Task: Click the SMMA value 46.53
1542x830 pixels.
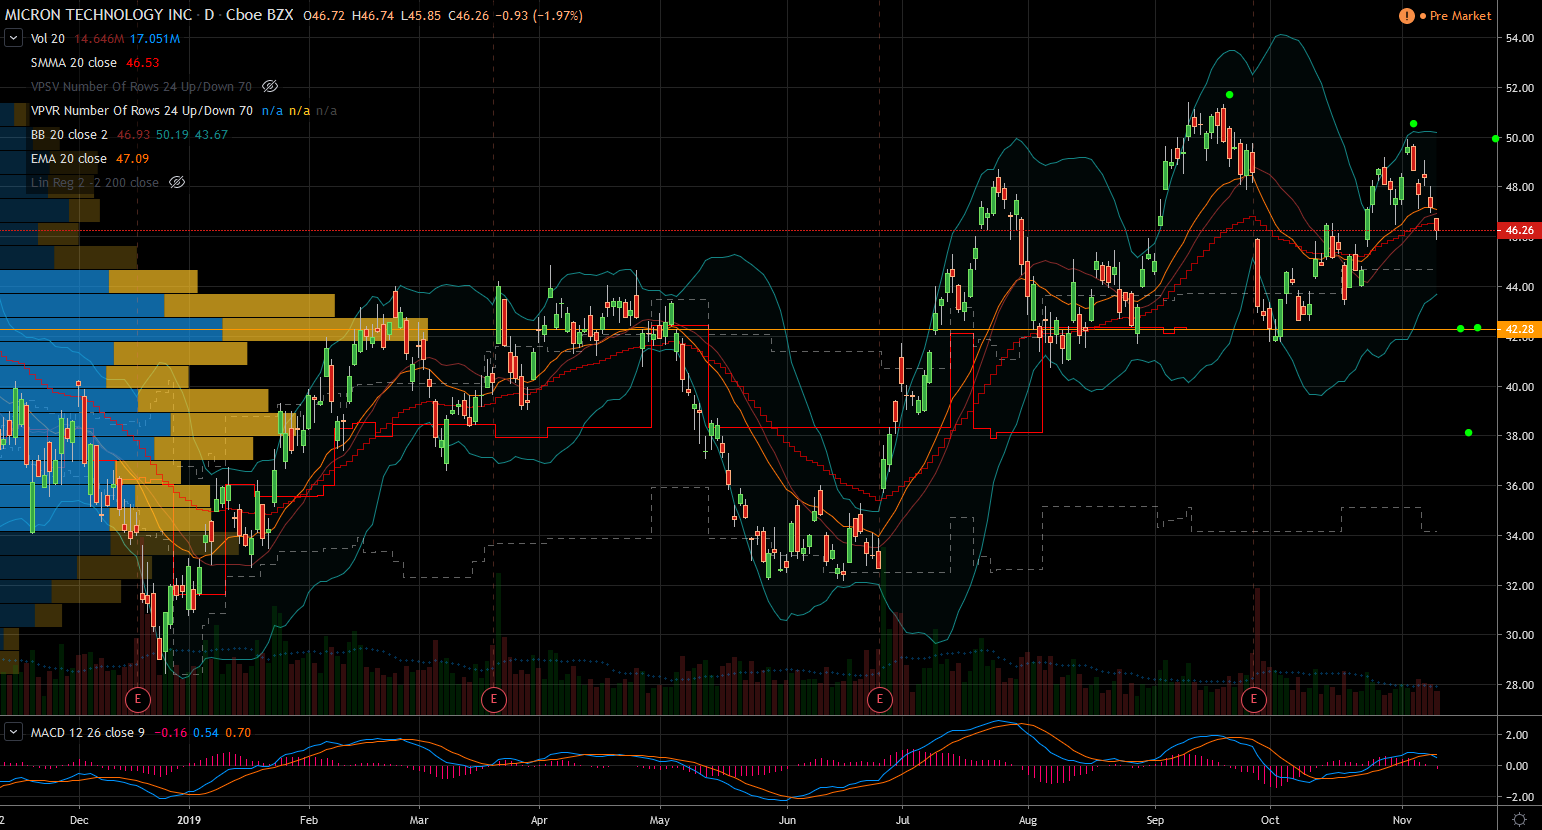Action: [x=142, y=63]
